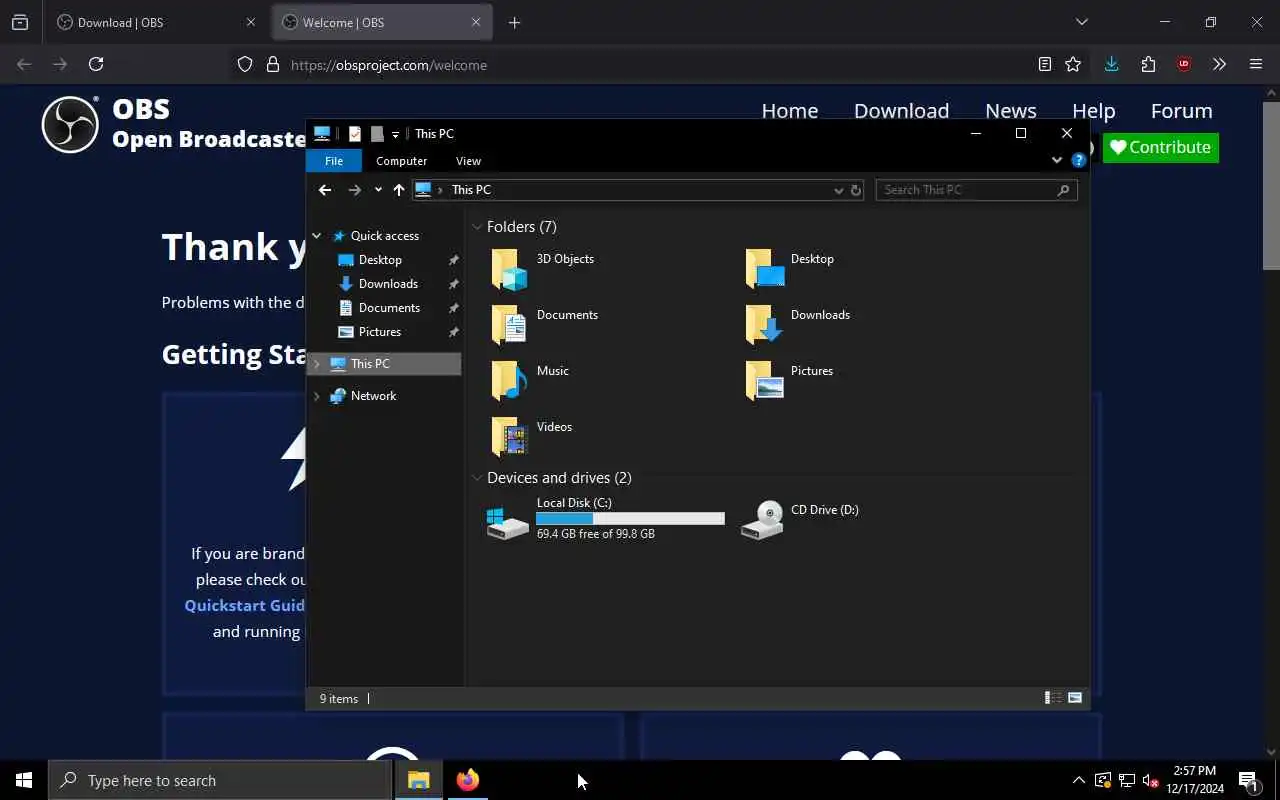The width and height of the screenshot is (1280, 800).
Task: Select the Documents folder in Folders section
Action: point(545,326)
